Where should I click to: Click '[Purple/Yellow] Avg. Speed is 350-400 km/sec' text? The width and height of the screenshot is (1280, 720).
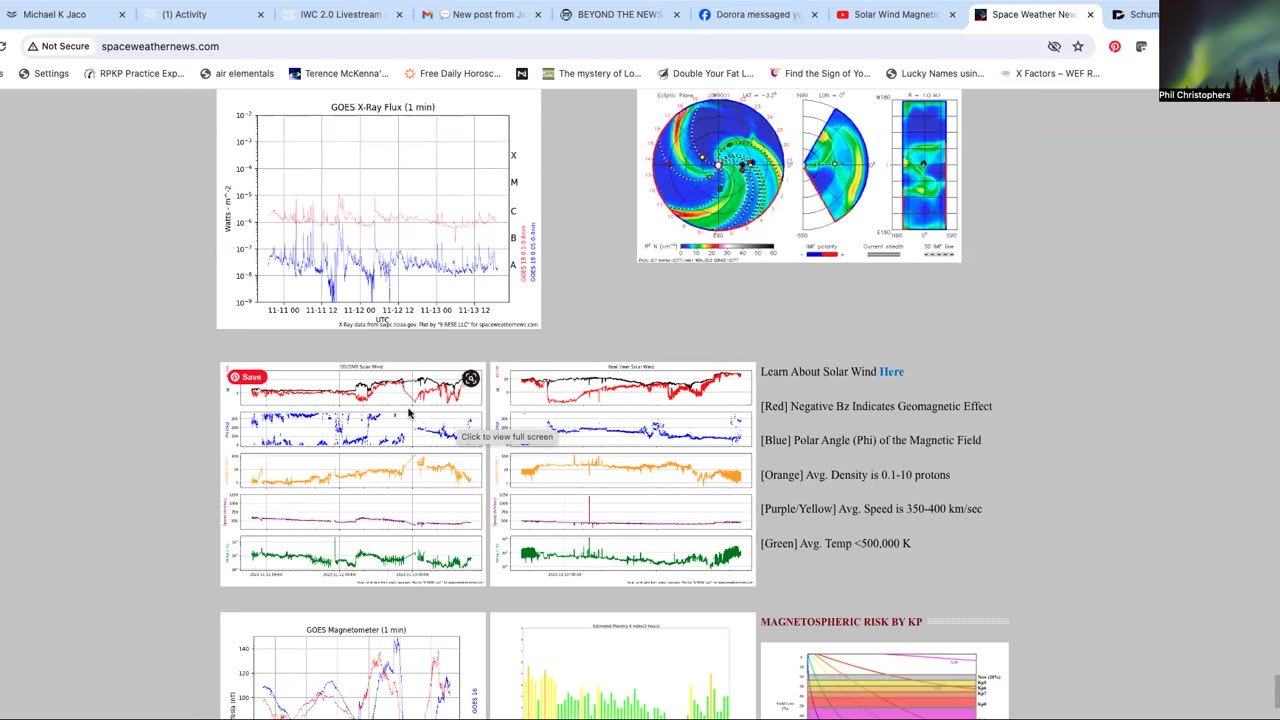871,509
